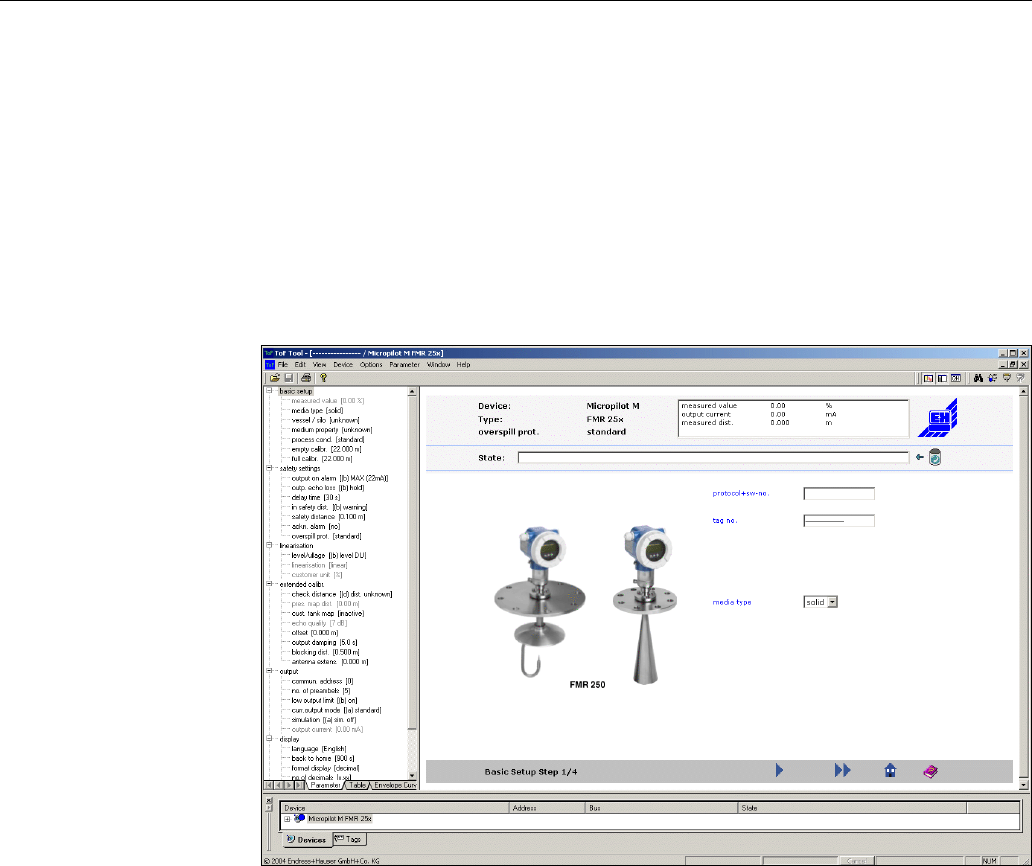Click the protocol+sw-no. input field

pos(839,494)
